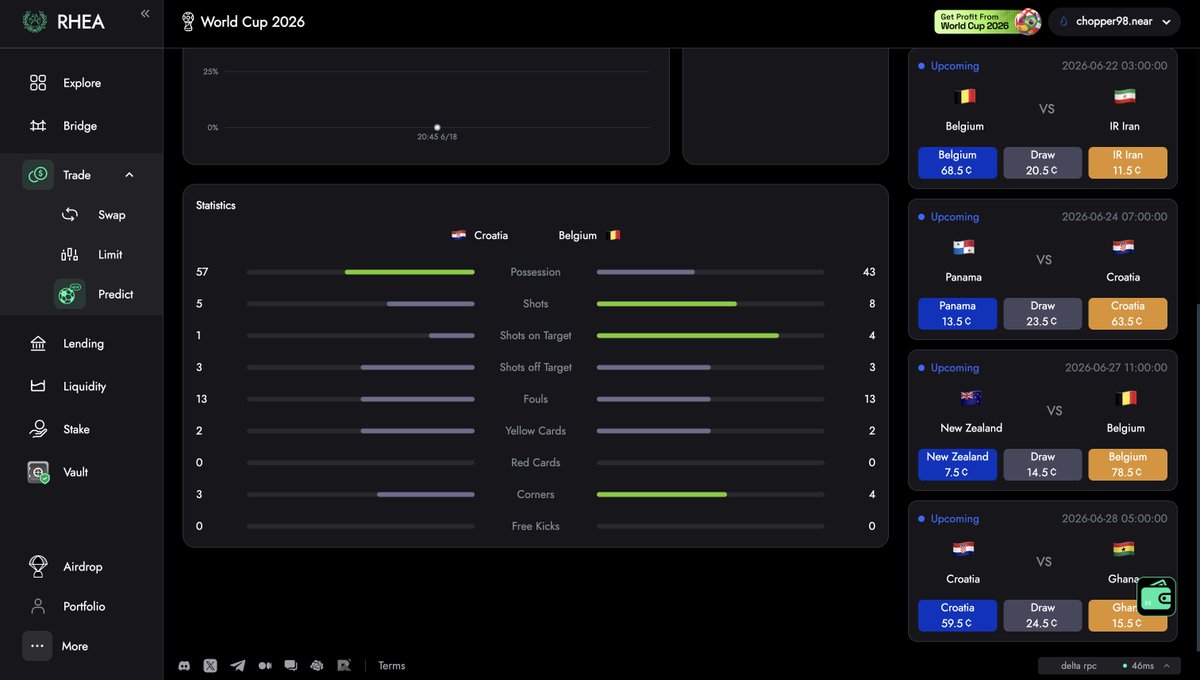Open the AI brain footer icon

(317, 665)
